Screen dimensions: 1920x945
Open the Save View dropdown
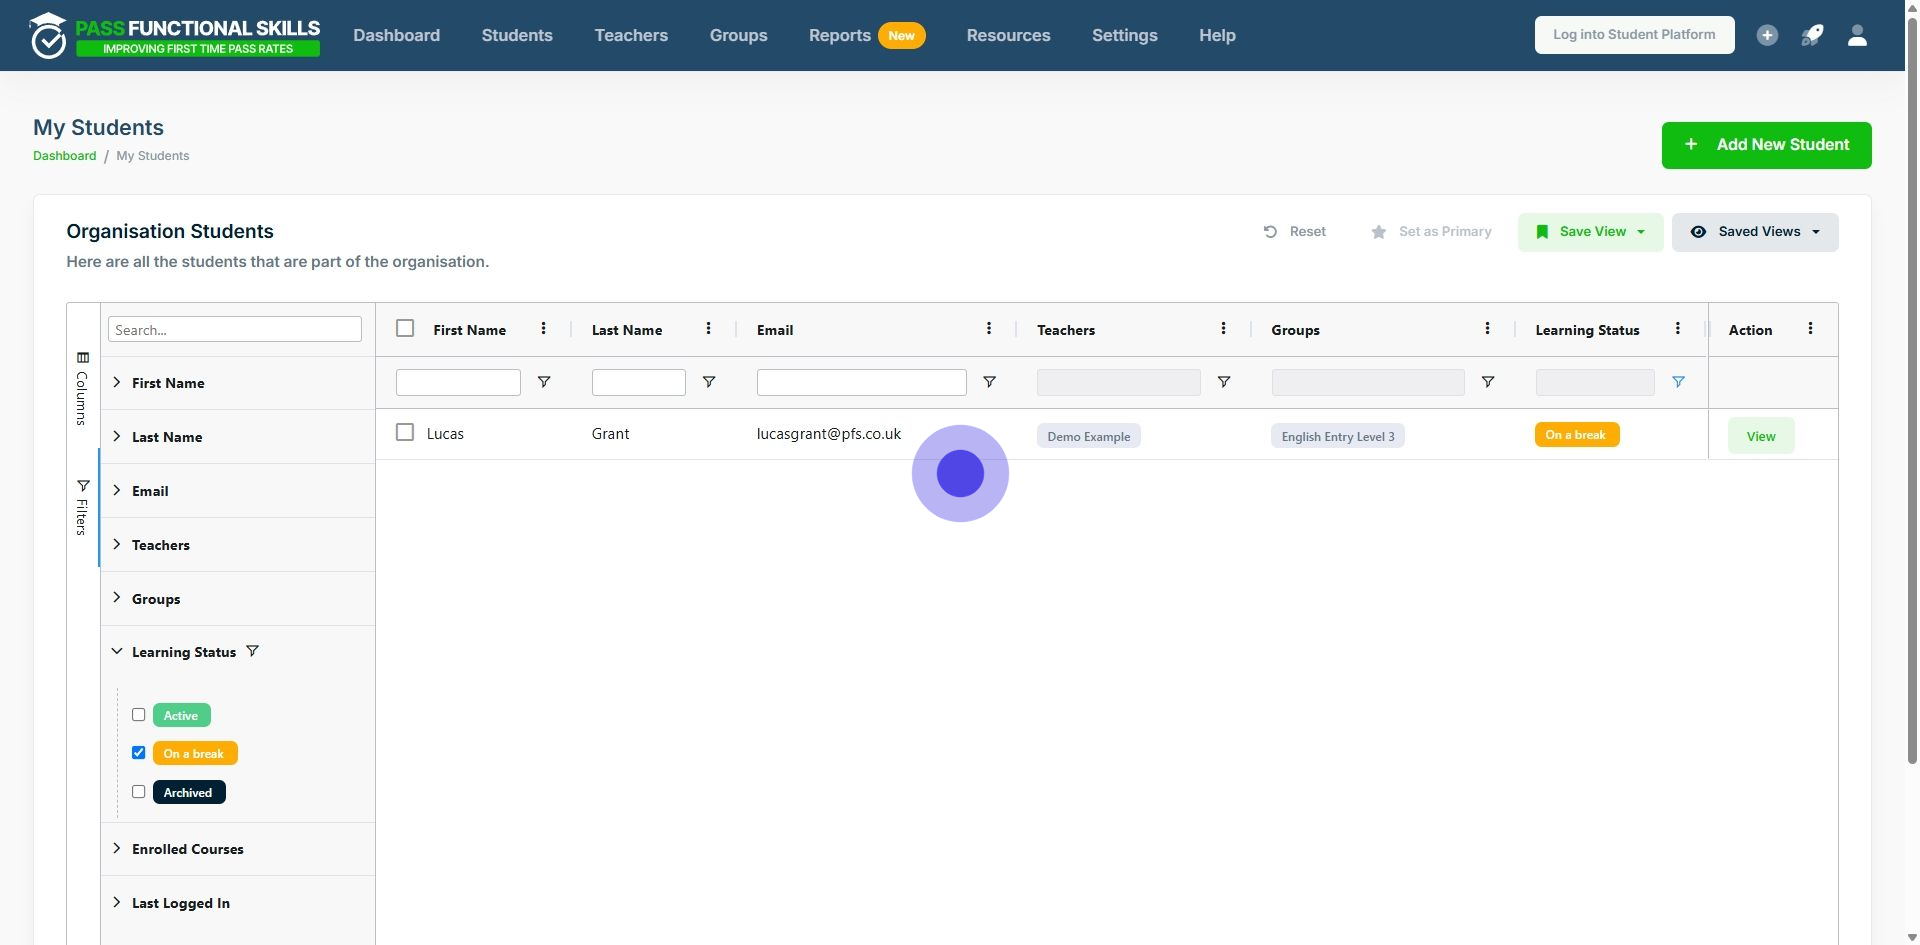[1590, 232]
